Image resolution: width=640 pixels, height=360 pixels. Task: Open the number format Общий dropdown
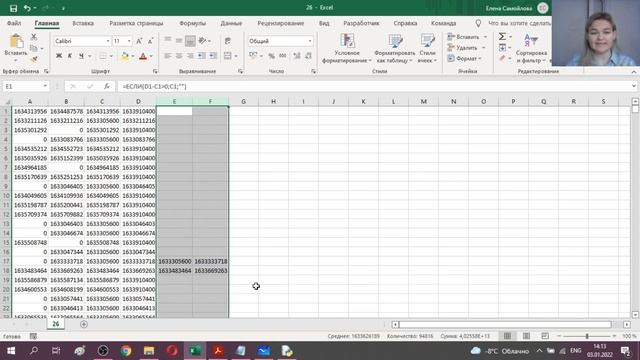tap(310, 41)
